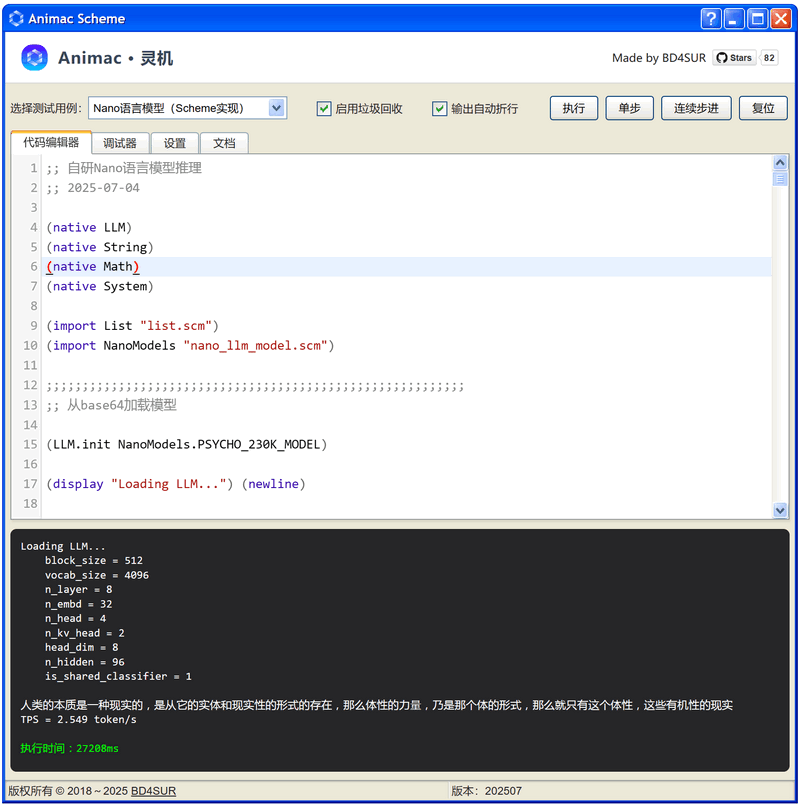The image size is (800, 806).
Task: Click the Animac logo icon in header
Action: point(34,58)
